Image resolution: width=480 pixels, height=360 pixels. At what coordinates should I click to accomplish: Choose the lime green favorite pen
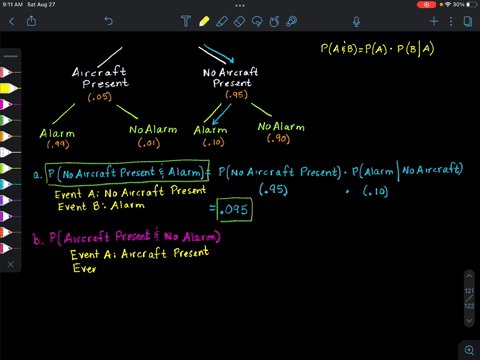[10, 168]
